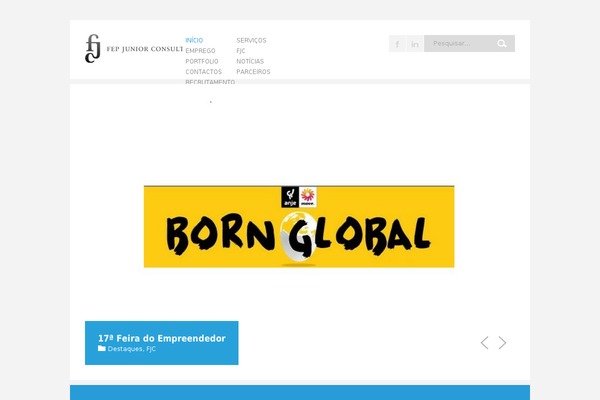Open the FJC category link in caption
The height and width of the screenshot is (400, 600).
click(151, 349)
